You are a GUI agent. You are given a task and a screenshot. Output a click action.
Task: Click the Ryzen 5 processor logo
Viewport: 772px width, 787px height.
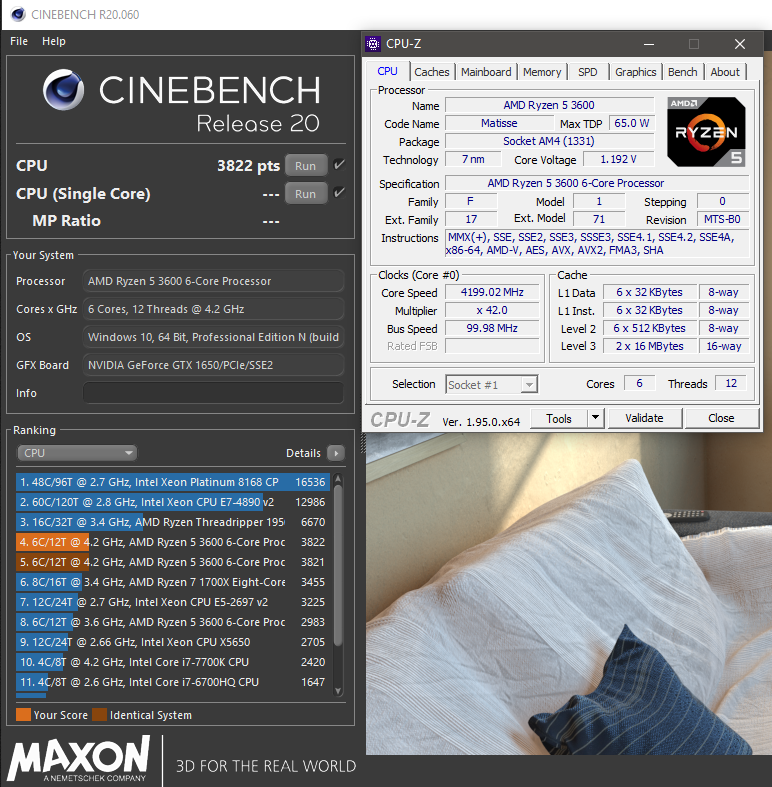point(706,132)
